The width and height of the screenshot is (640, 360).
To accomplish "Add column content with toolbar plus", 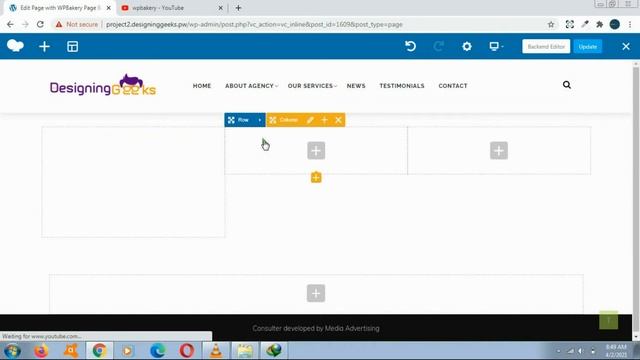I will click(x=324, y=120).
